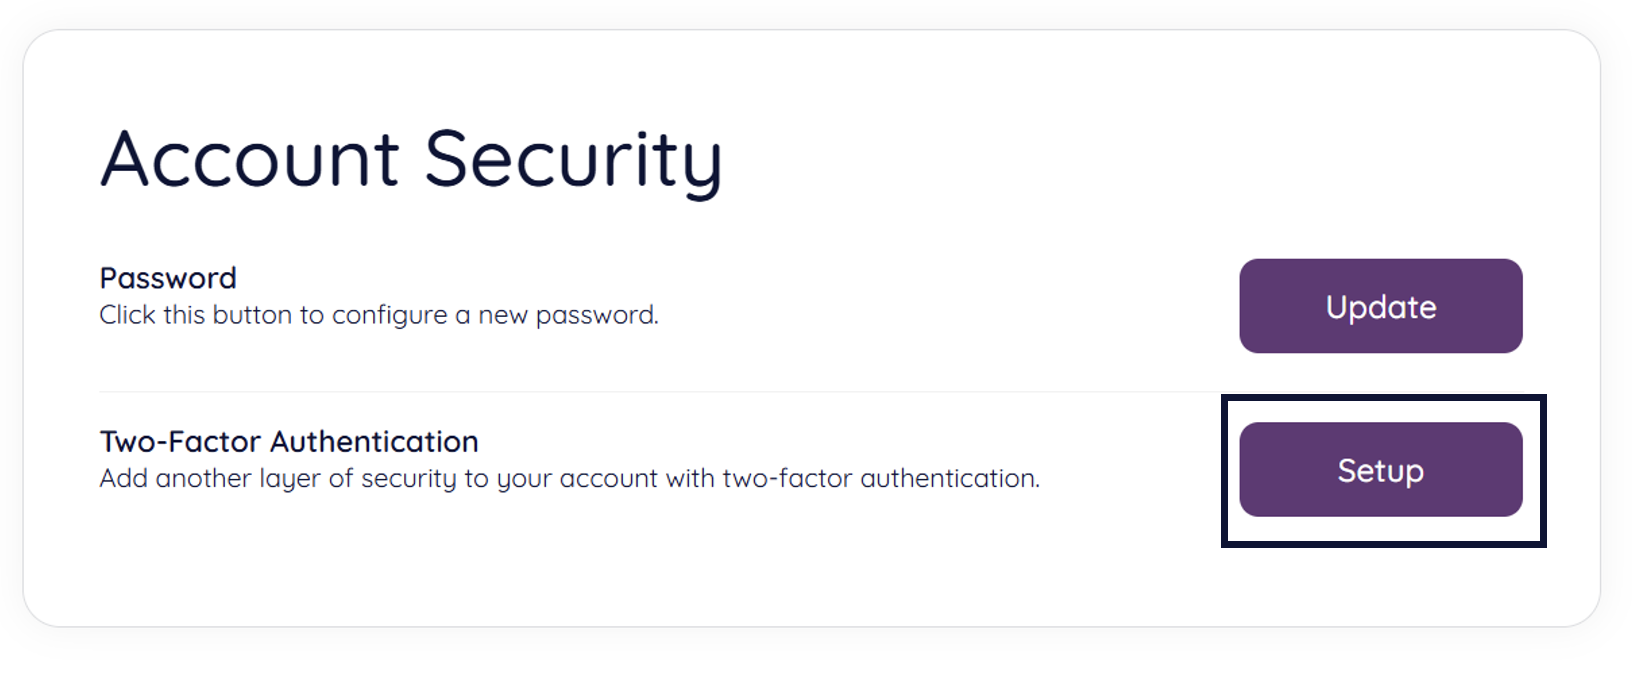Click the word "Security" in the heading

click(572, 160)
